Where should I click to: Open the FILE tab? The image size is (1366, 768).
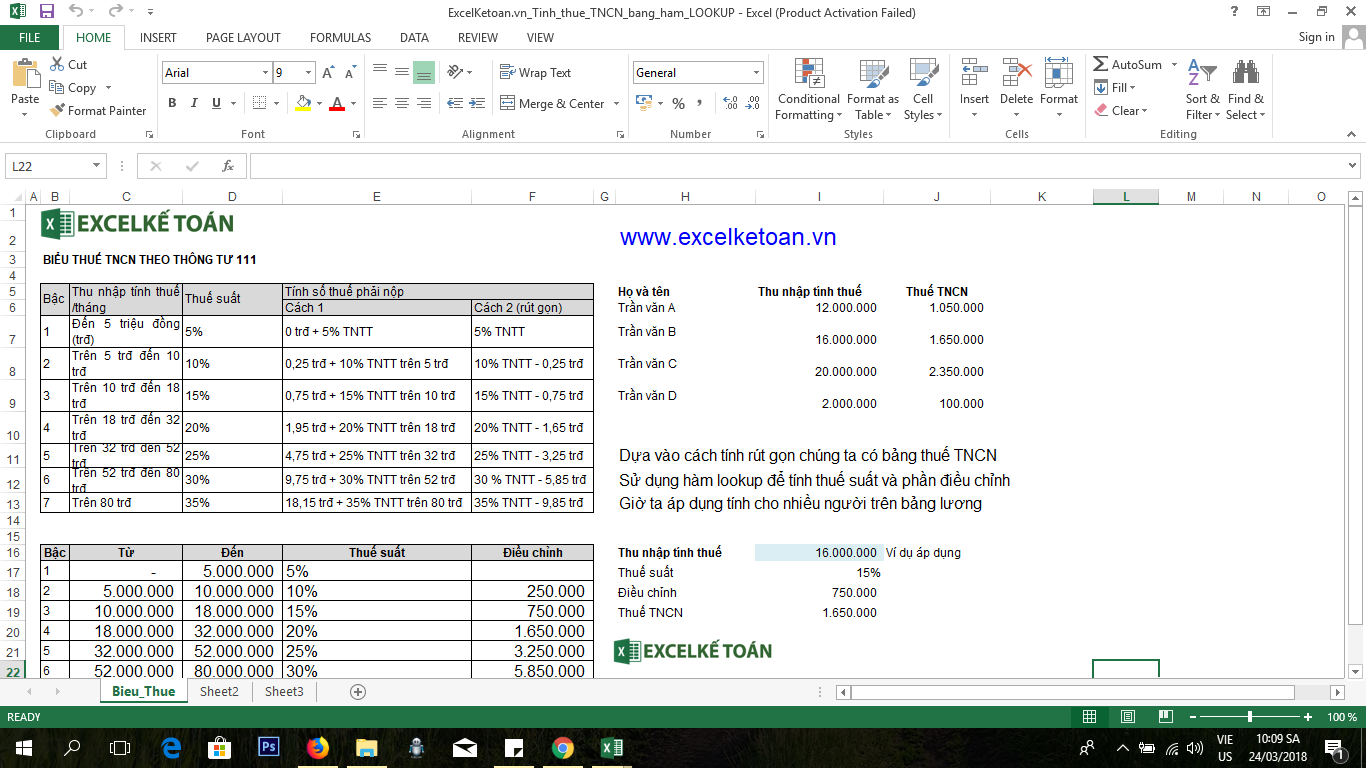(30, 38)
